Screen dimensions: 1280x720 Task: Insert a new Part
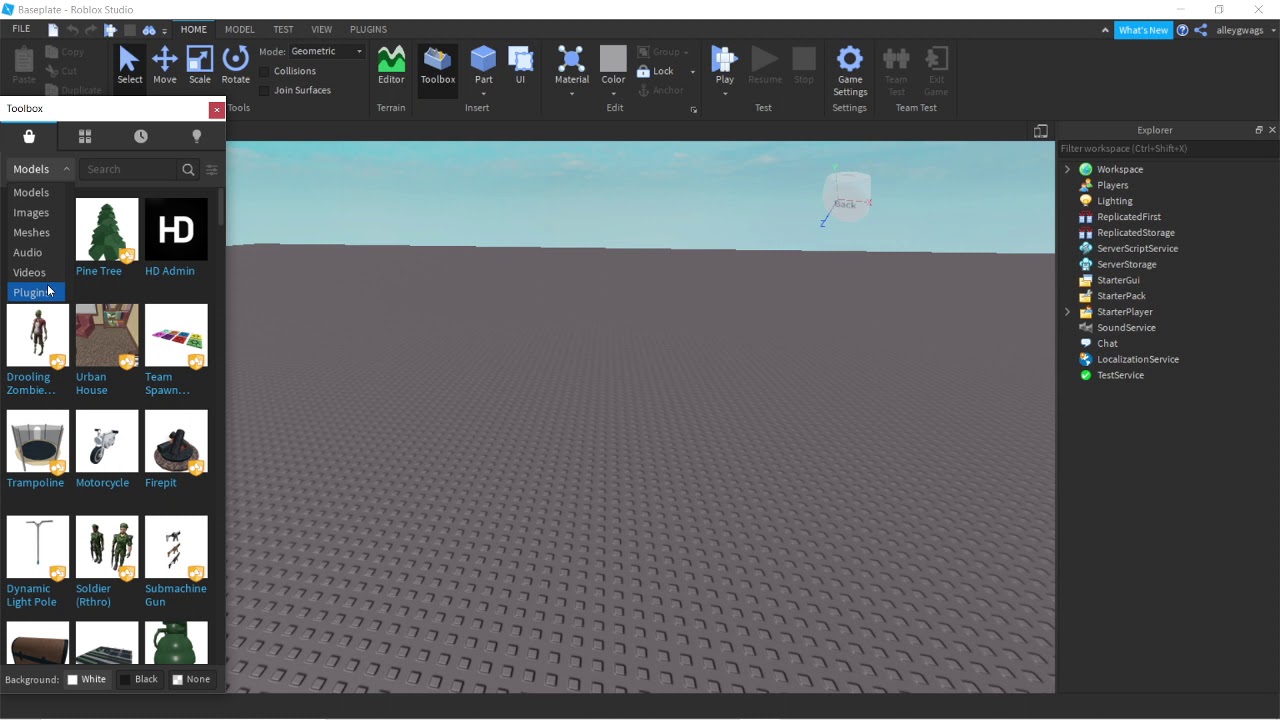pyautogui.click(x=483, y=65)
